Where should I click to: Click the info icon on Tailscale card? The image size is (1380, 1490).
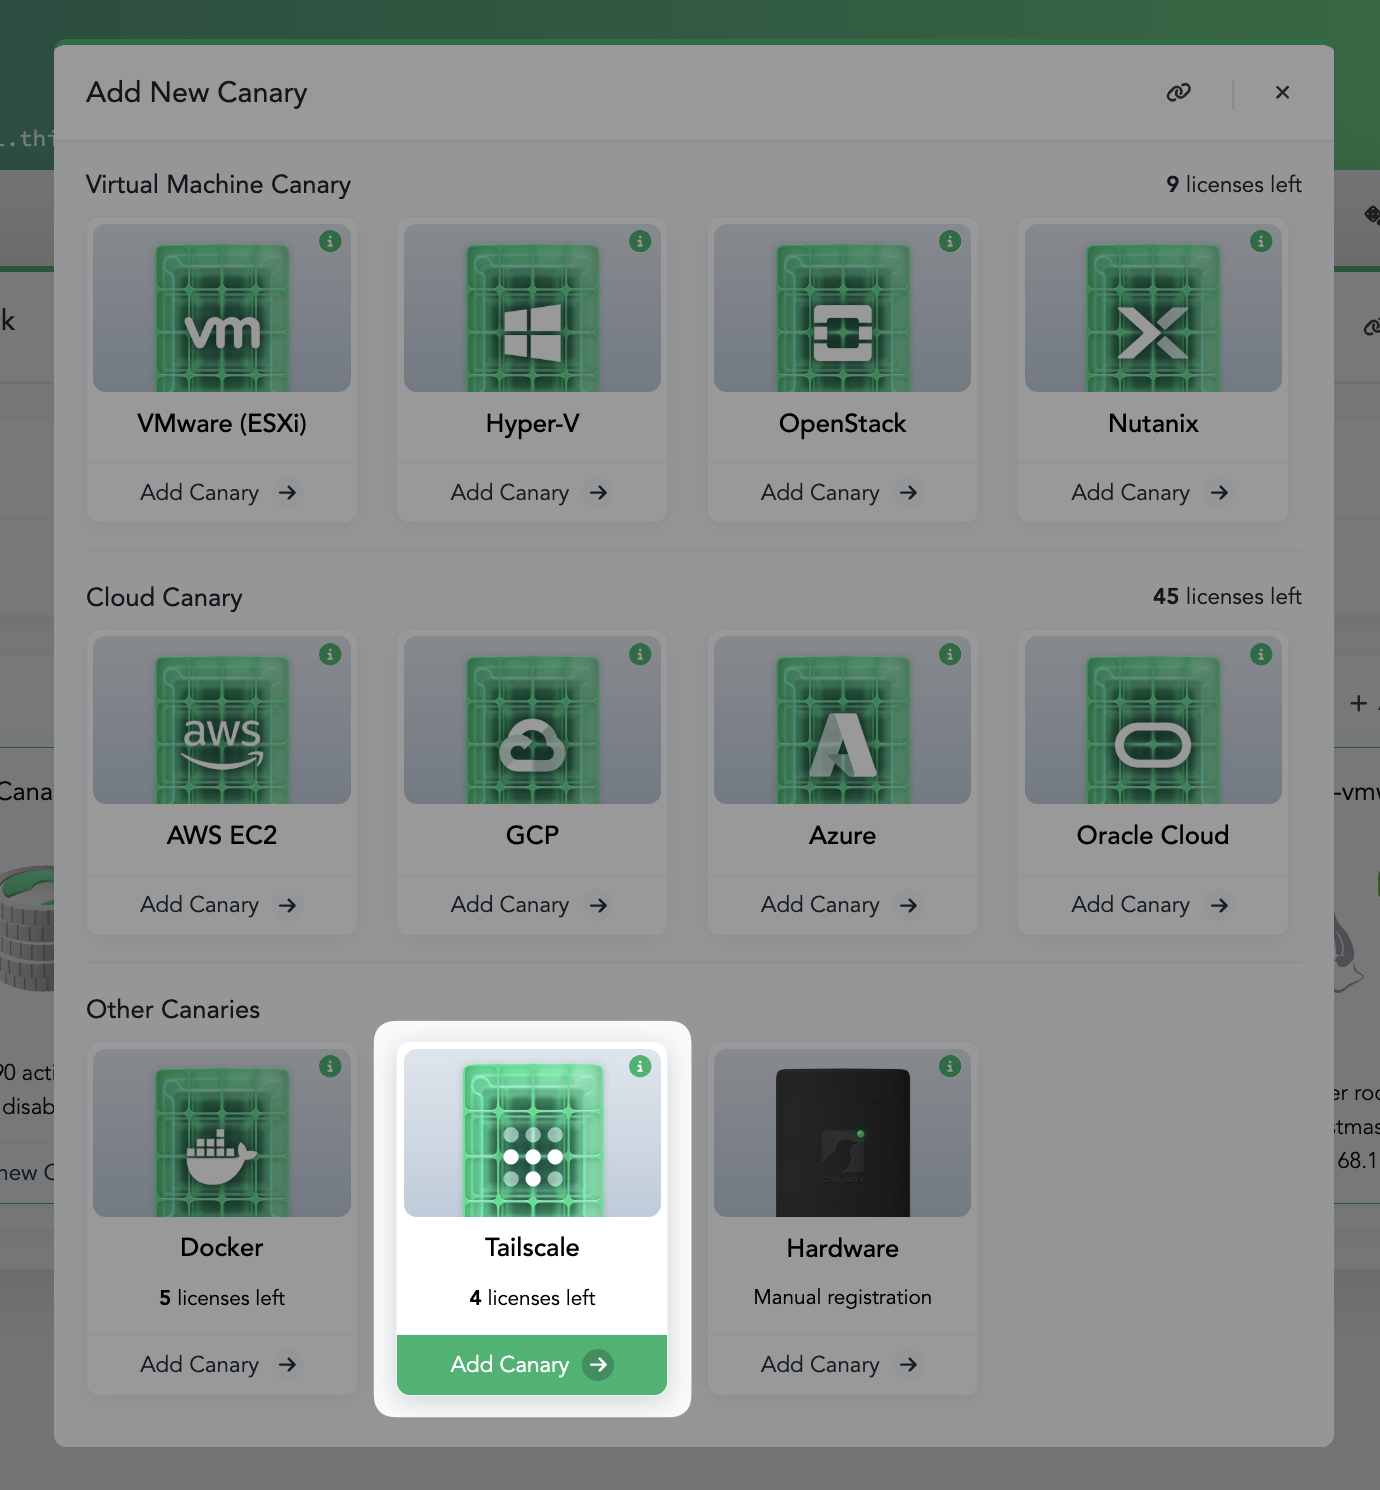pyautogui.click(x=640, y=1066)
